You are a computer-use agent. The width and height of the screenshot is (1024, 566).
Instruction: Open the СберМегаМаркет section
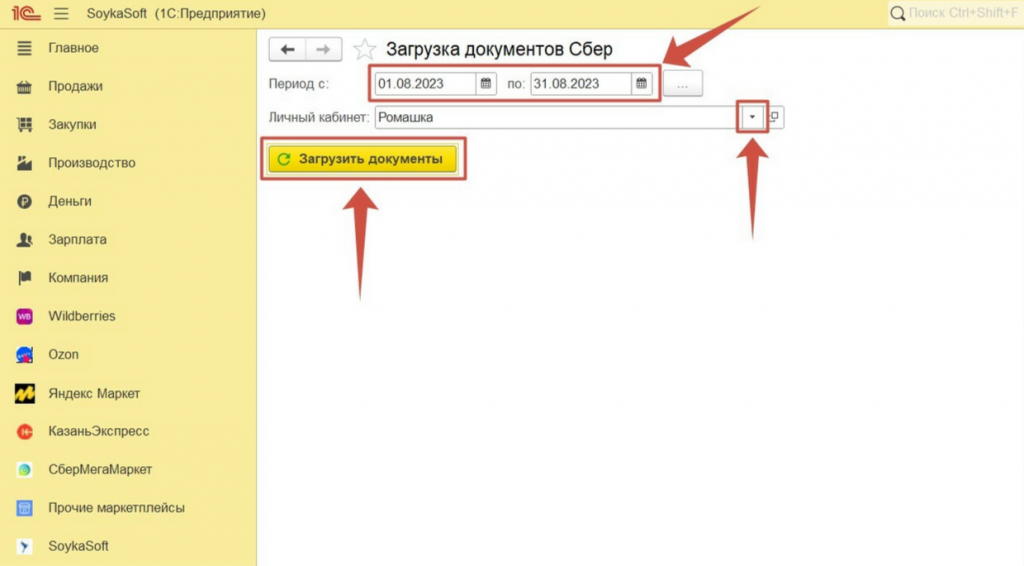[100, 469]
